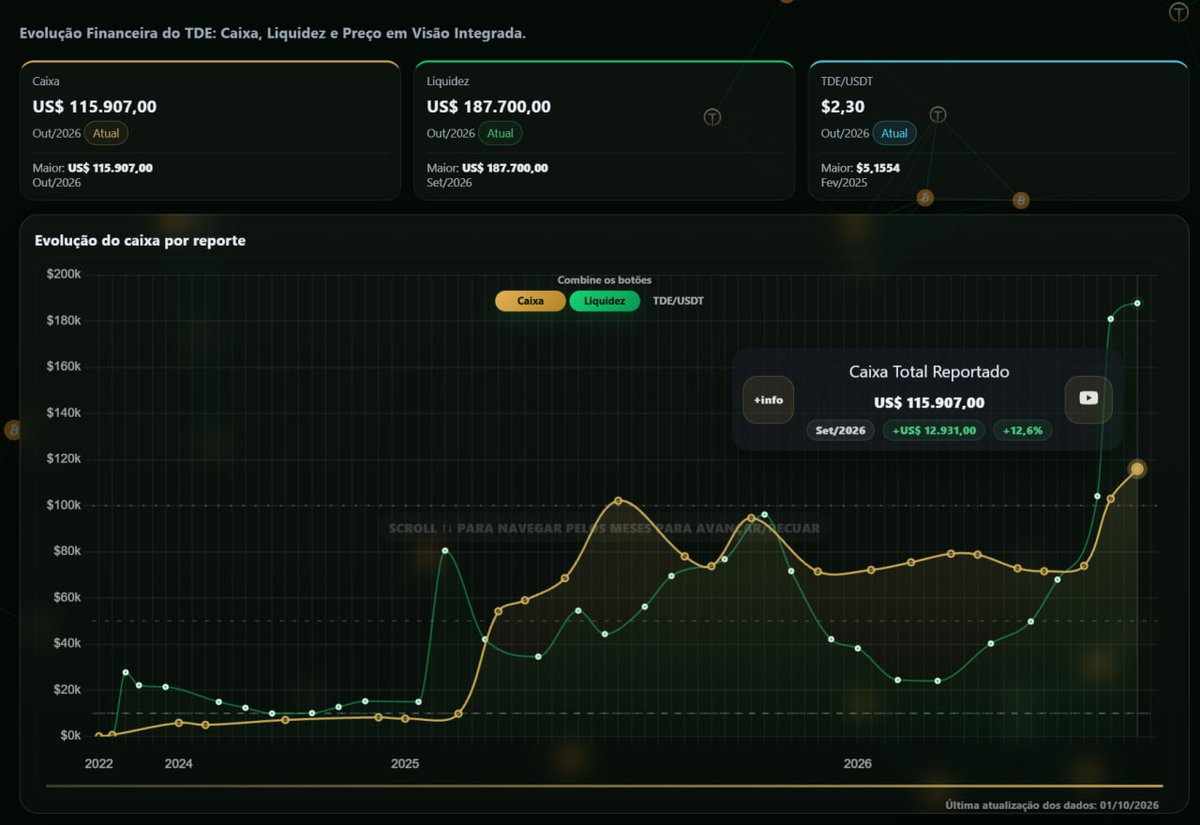Click the 2022 x-axis label

99,764
